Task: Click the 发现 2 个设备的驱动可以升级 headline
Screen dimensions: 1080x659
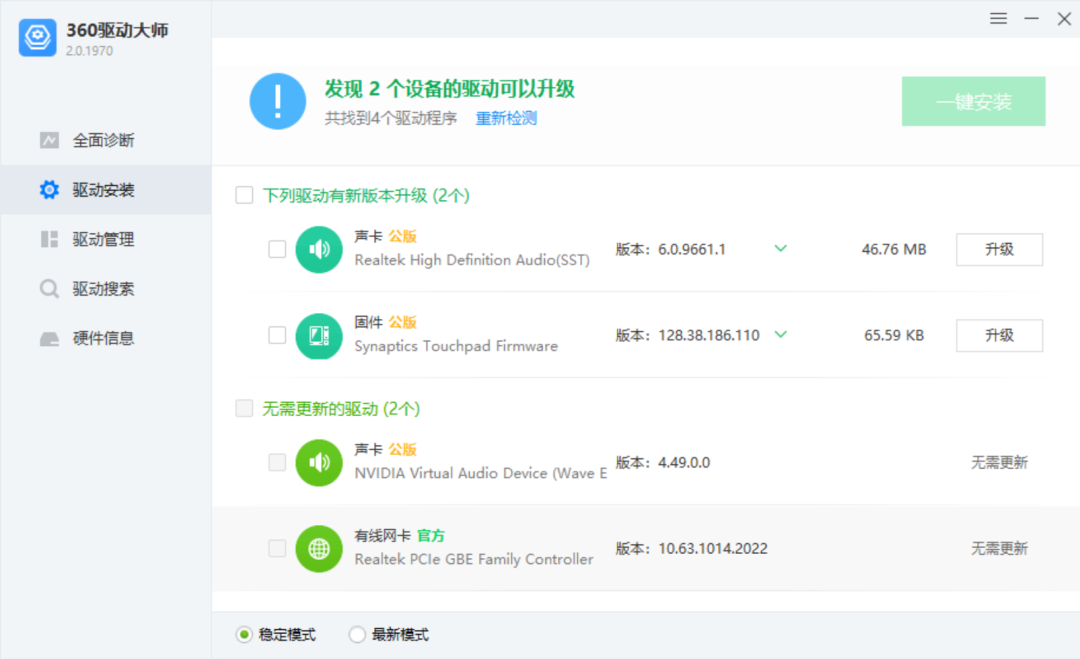Action: tap(450, 89)
